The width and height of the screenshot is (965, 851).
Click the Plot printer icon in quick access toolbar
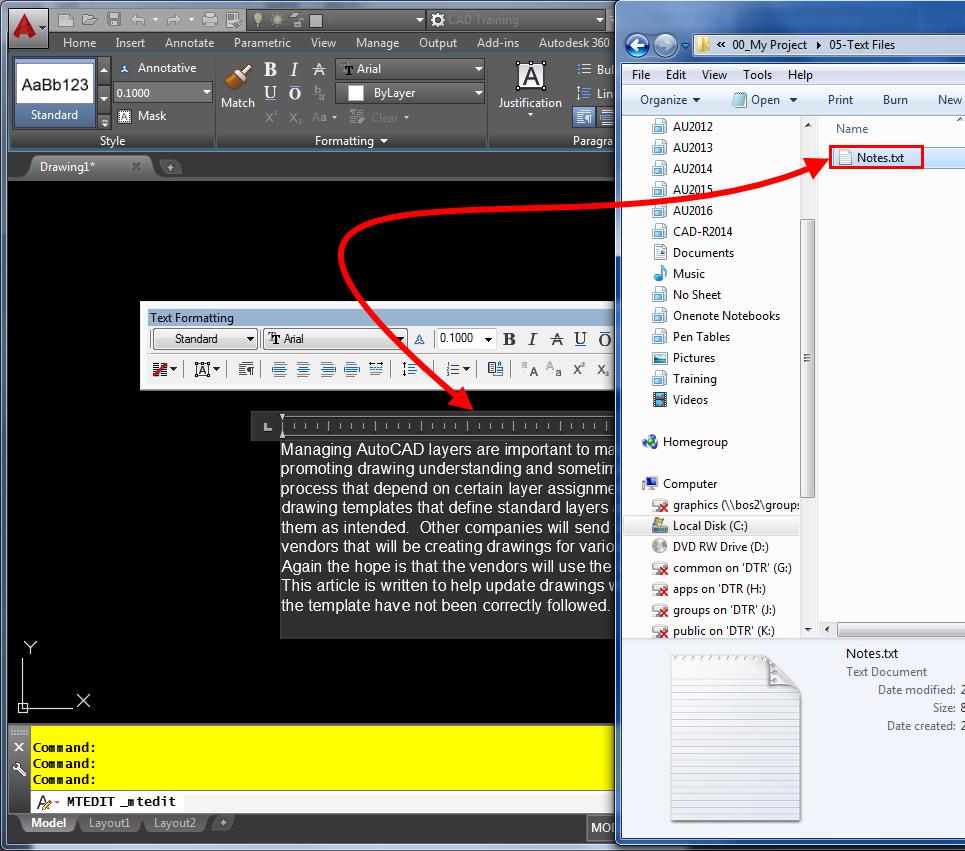210,20
